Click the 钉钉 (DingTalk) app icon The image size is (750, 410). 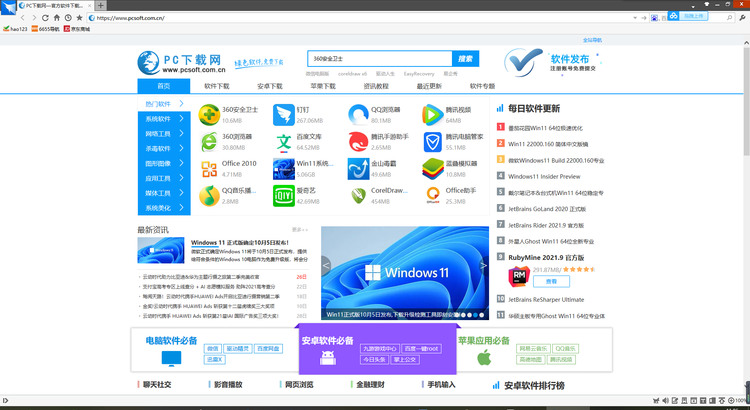(x=283, y=114)
